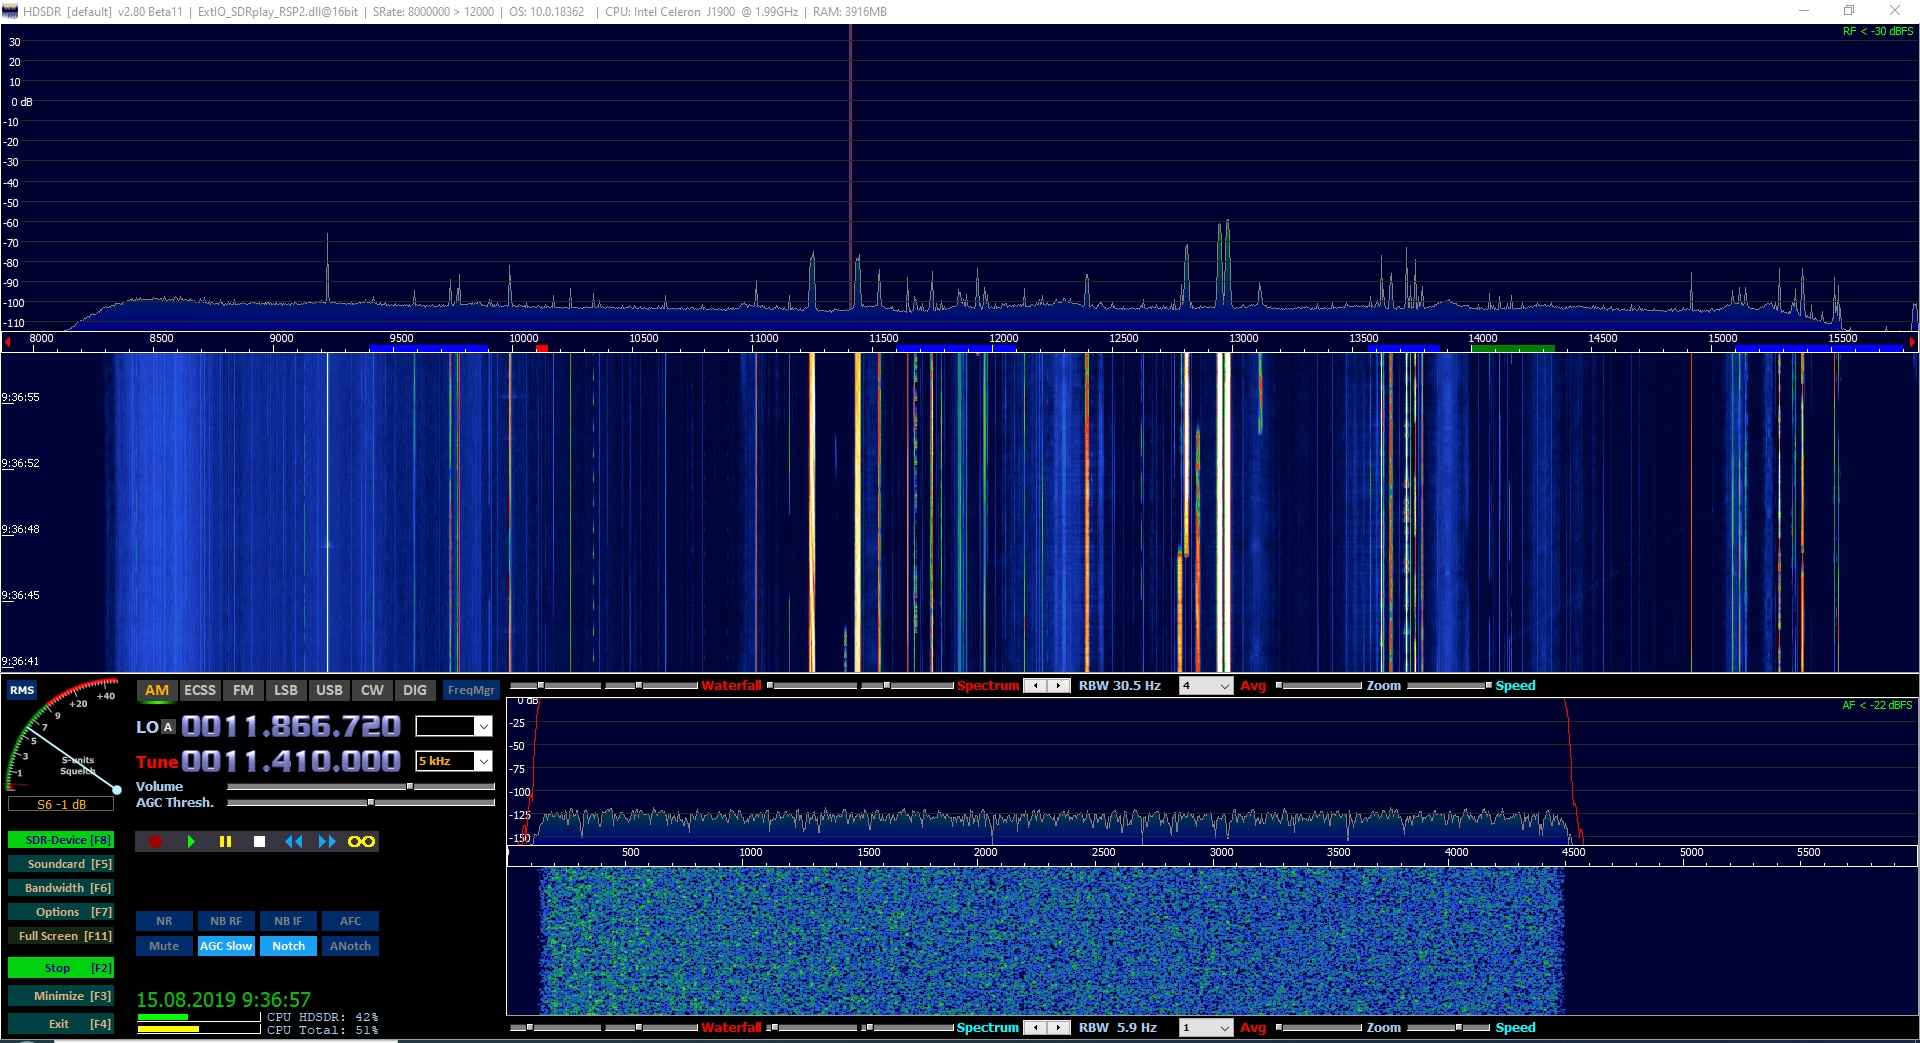
Task: Open Soundcard [F5] settings
Action: pyautogui.click(x=60, y=864)
